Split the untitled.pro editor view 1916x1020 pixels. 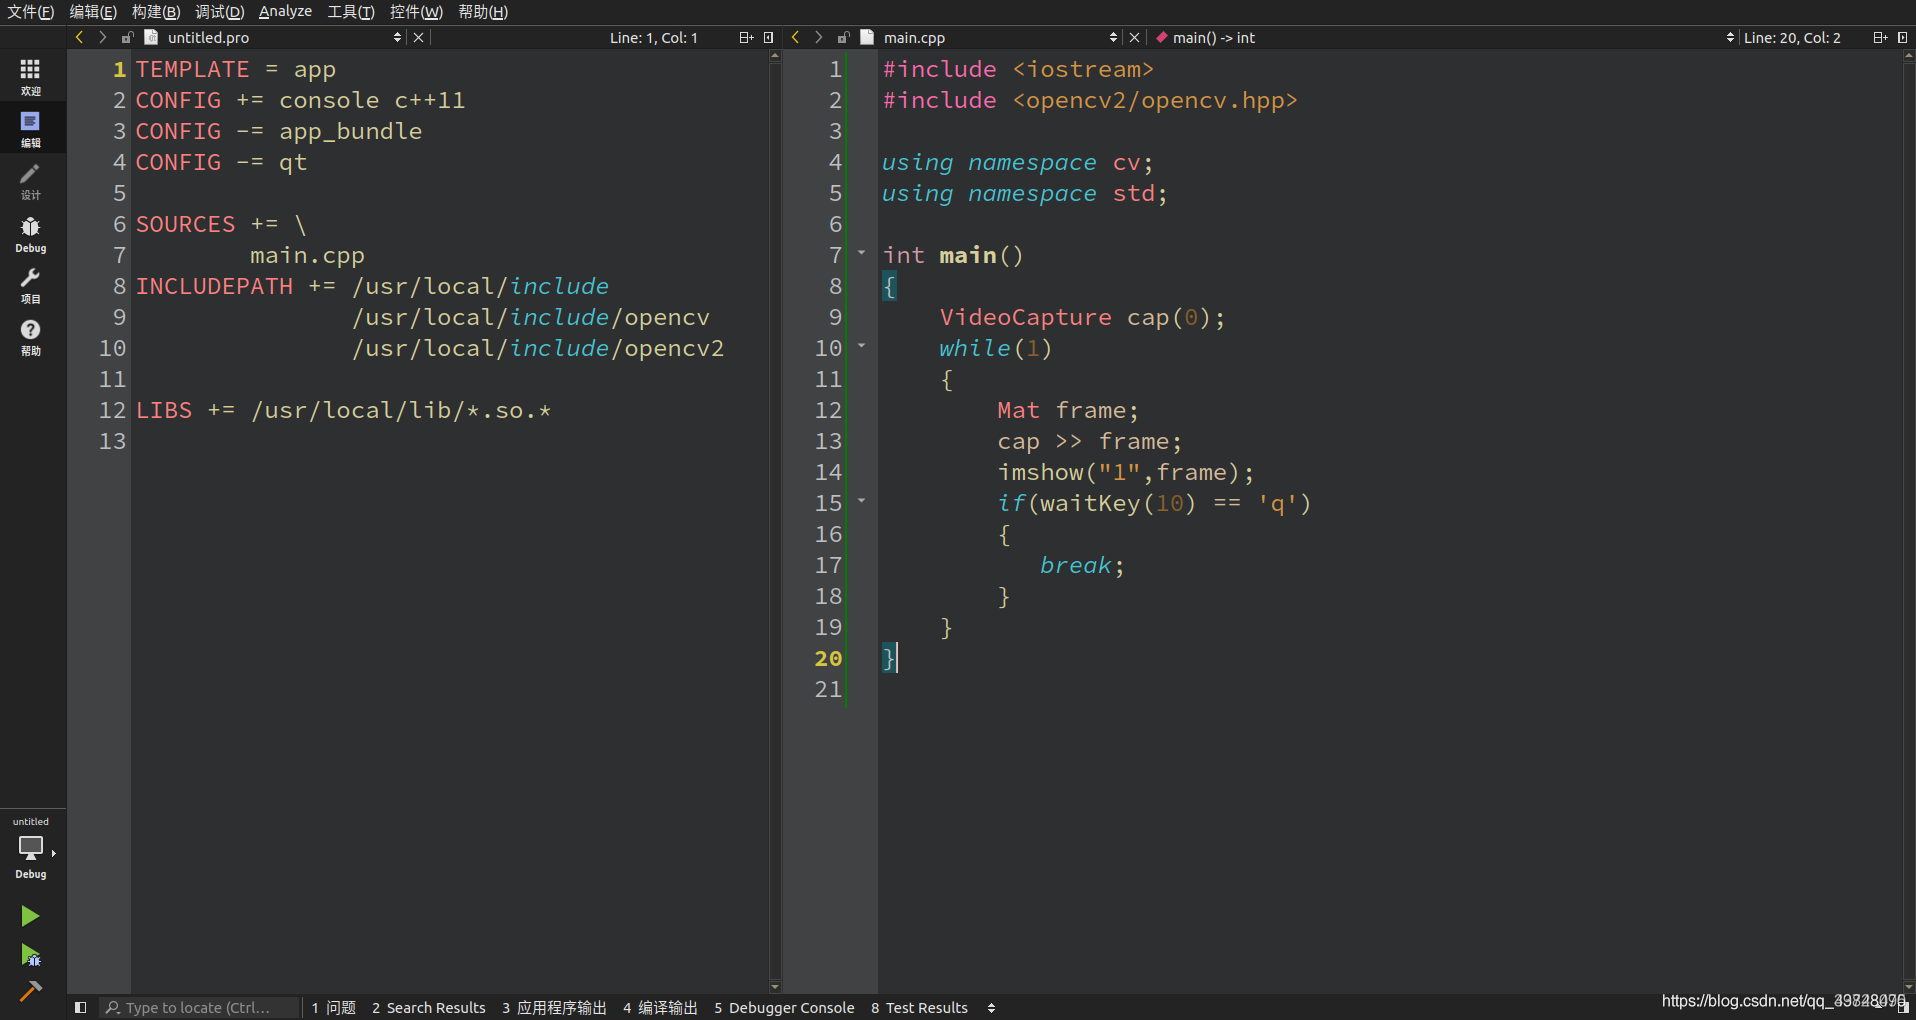[x=746, y=37]
